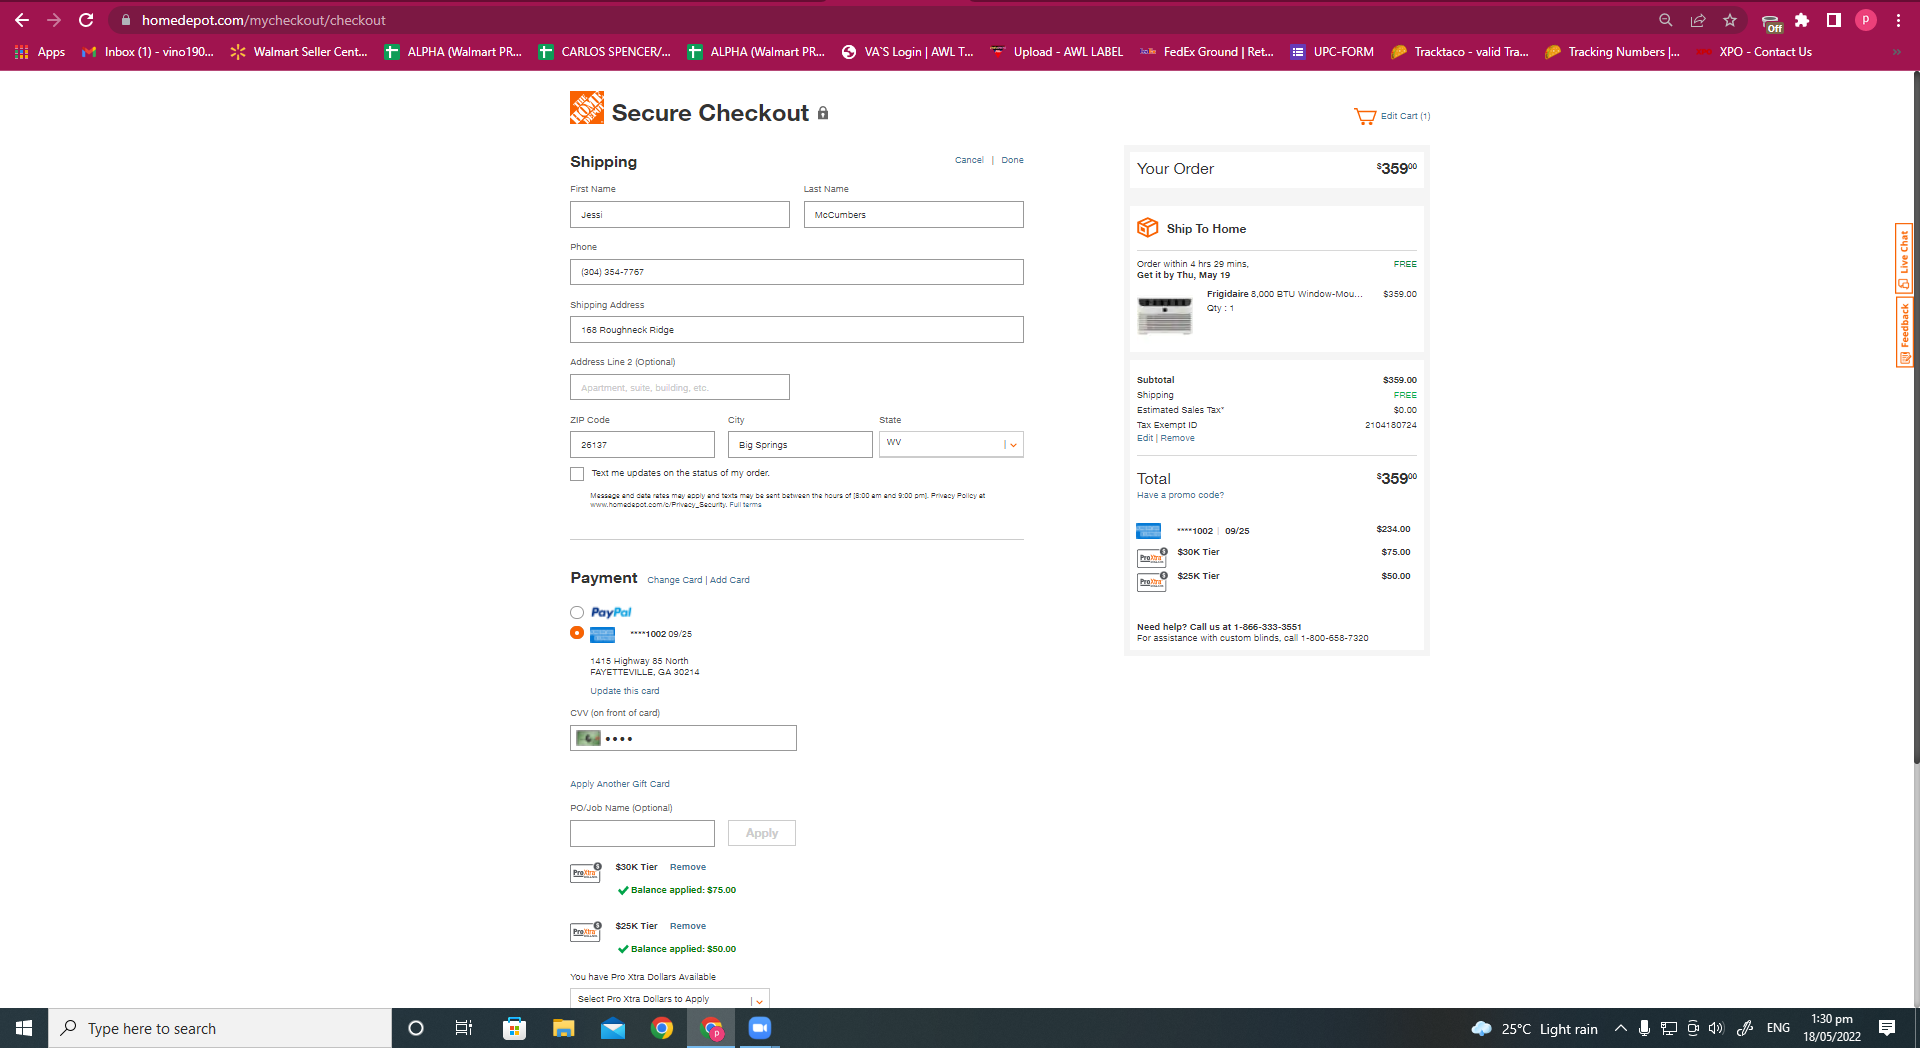The width and height of the screenshot is (1920, 1048).
Task: Open the Inbox Gmail bookmark
Action: (x=148, y=52)
